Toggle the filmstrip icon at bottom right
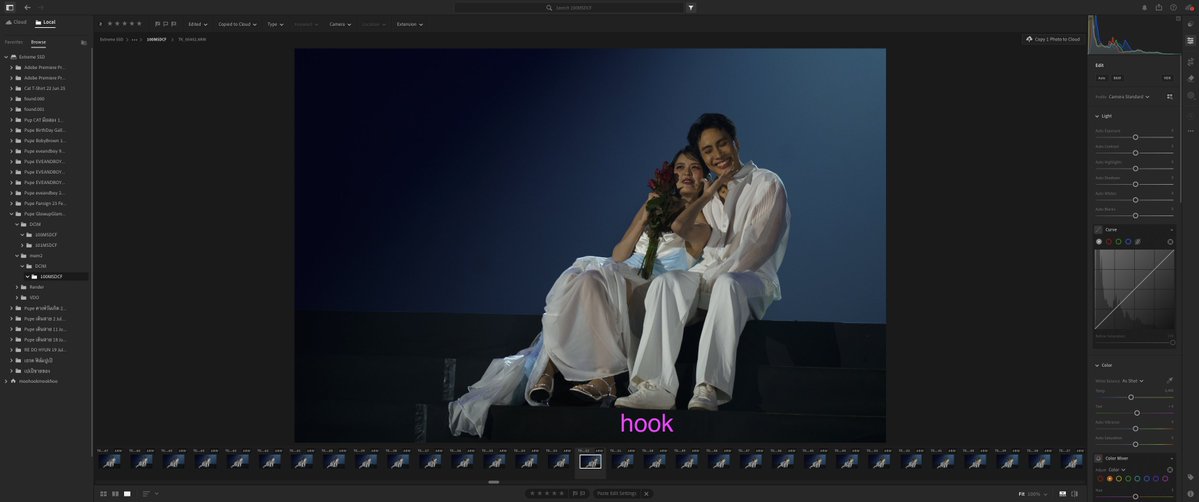Image resolution: width=1199 pixels, height=502 pixels. 1063,494
